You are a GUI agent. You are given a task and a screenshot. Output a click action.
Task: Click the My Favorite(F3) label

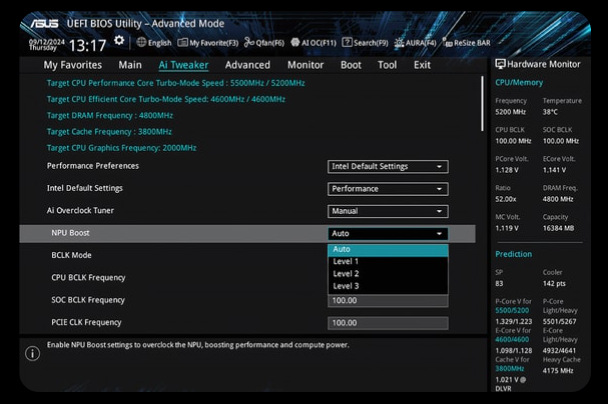(x=214, y=43)
